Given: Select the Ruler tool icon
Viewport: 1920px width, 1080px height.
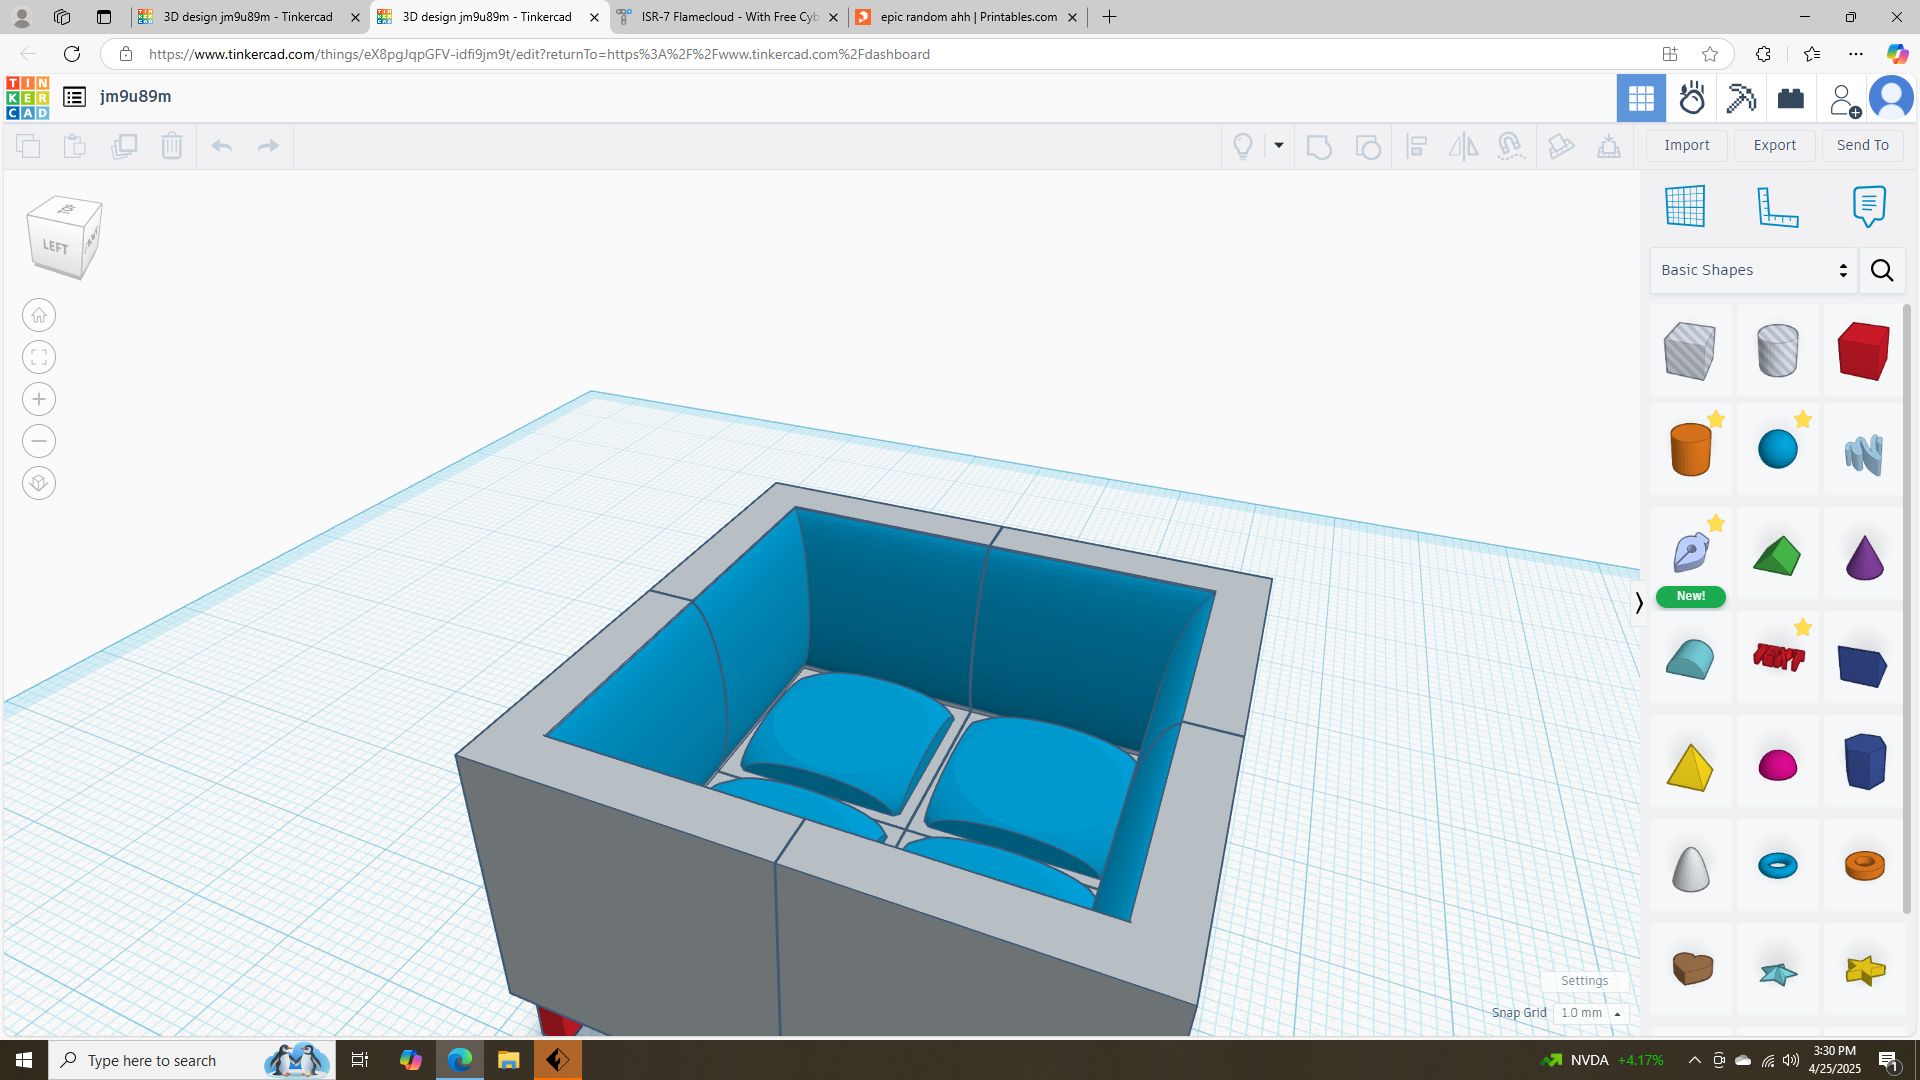Looking at the screenshot, I should 1778,206.
